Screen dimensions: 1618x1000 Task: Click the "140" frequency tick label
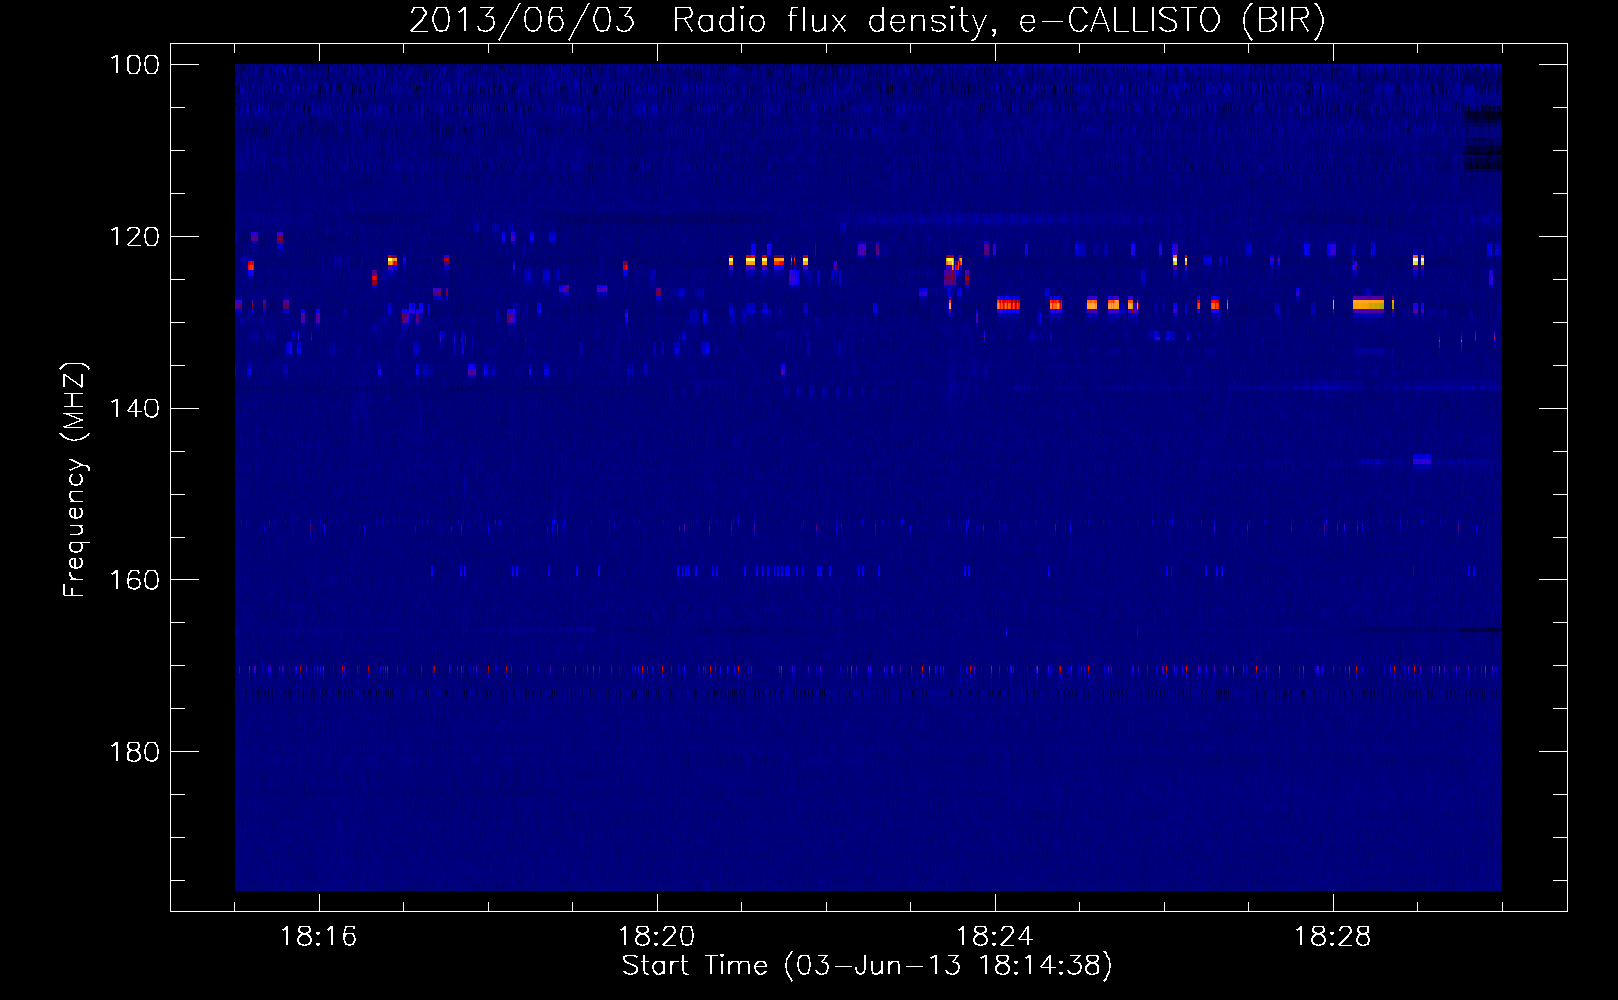133,408
